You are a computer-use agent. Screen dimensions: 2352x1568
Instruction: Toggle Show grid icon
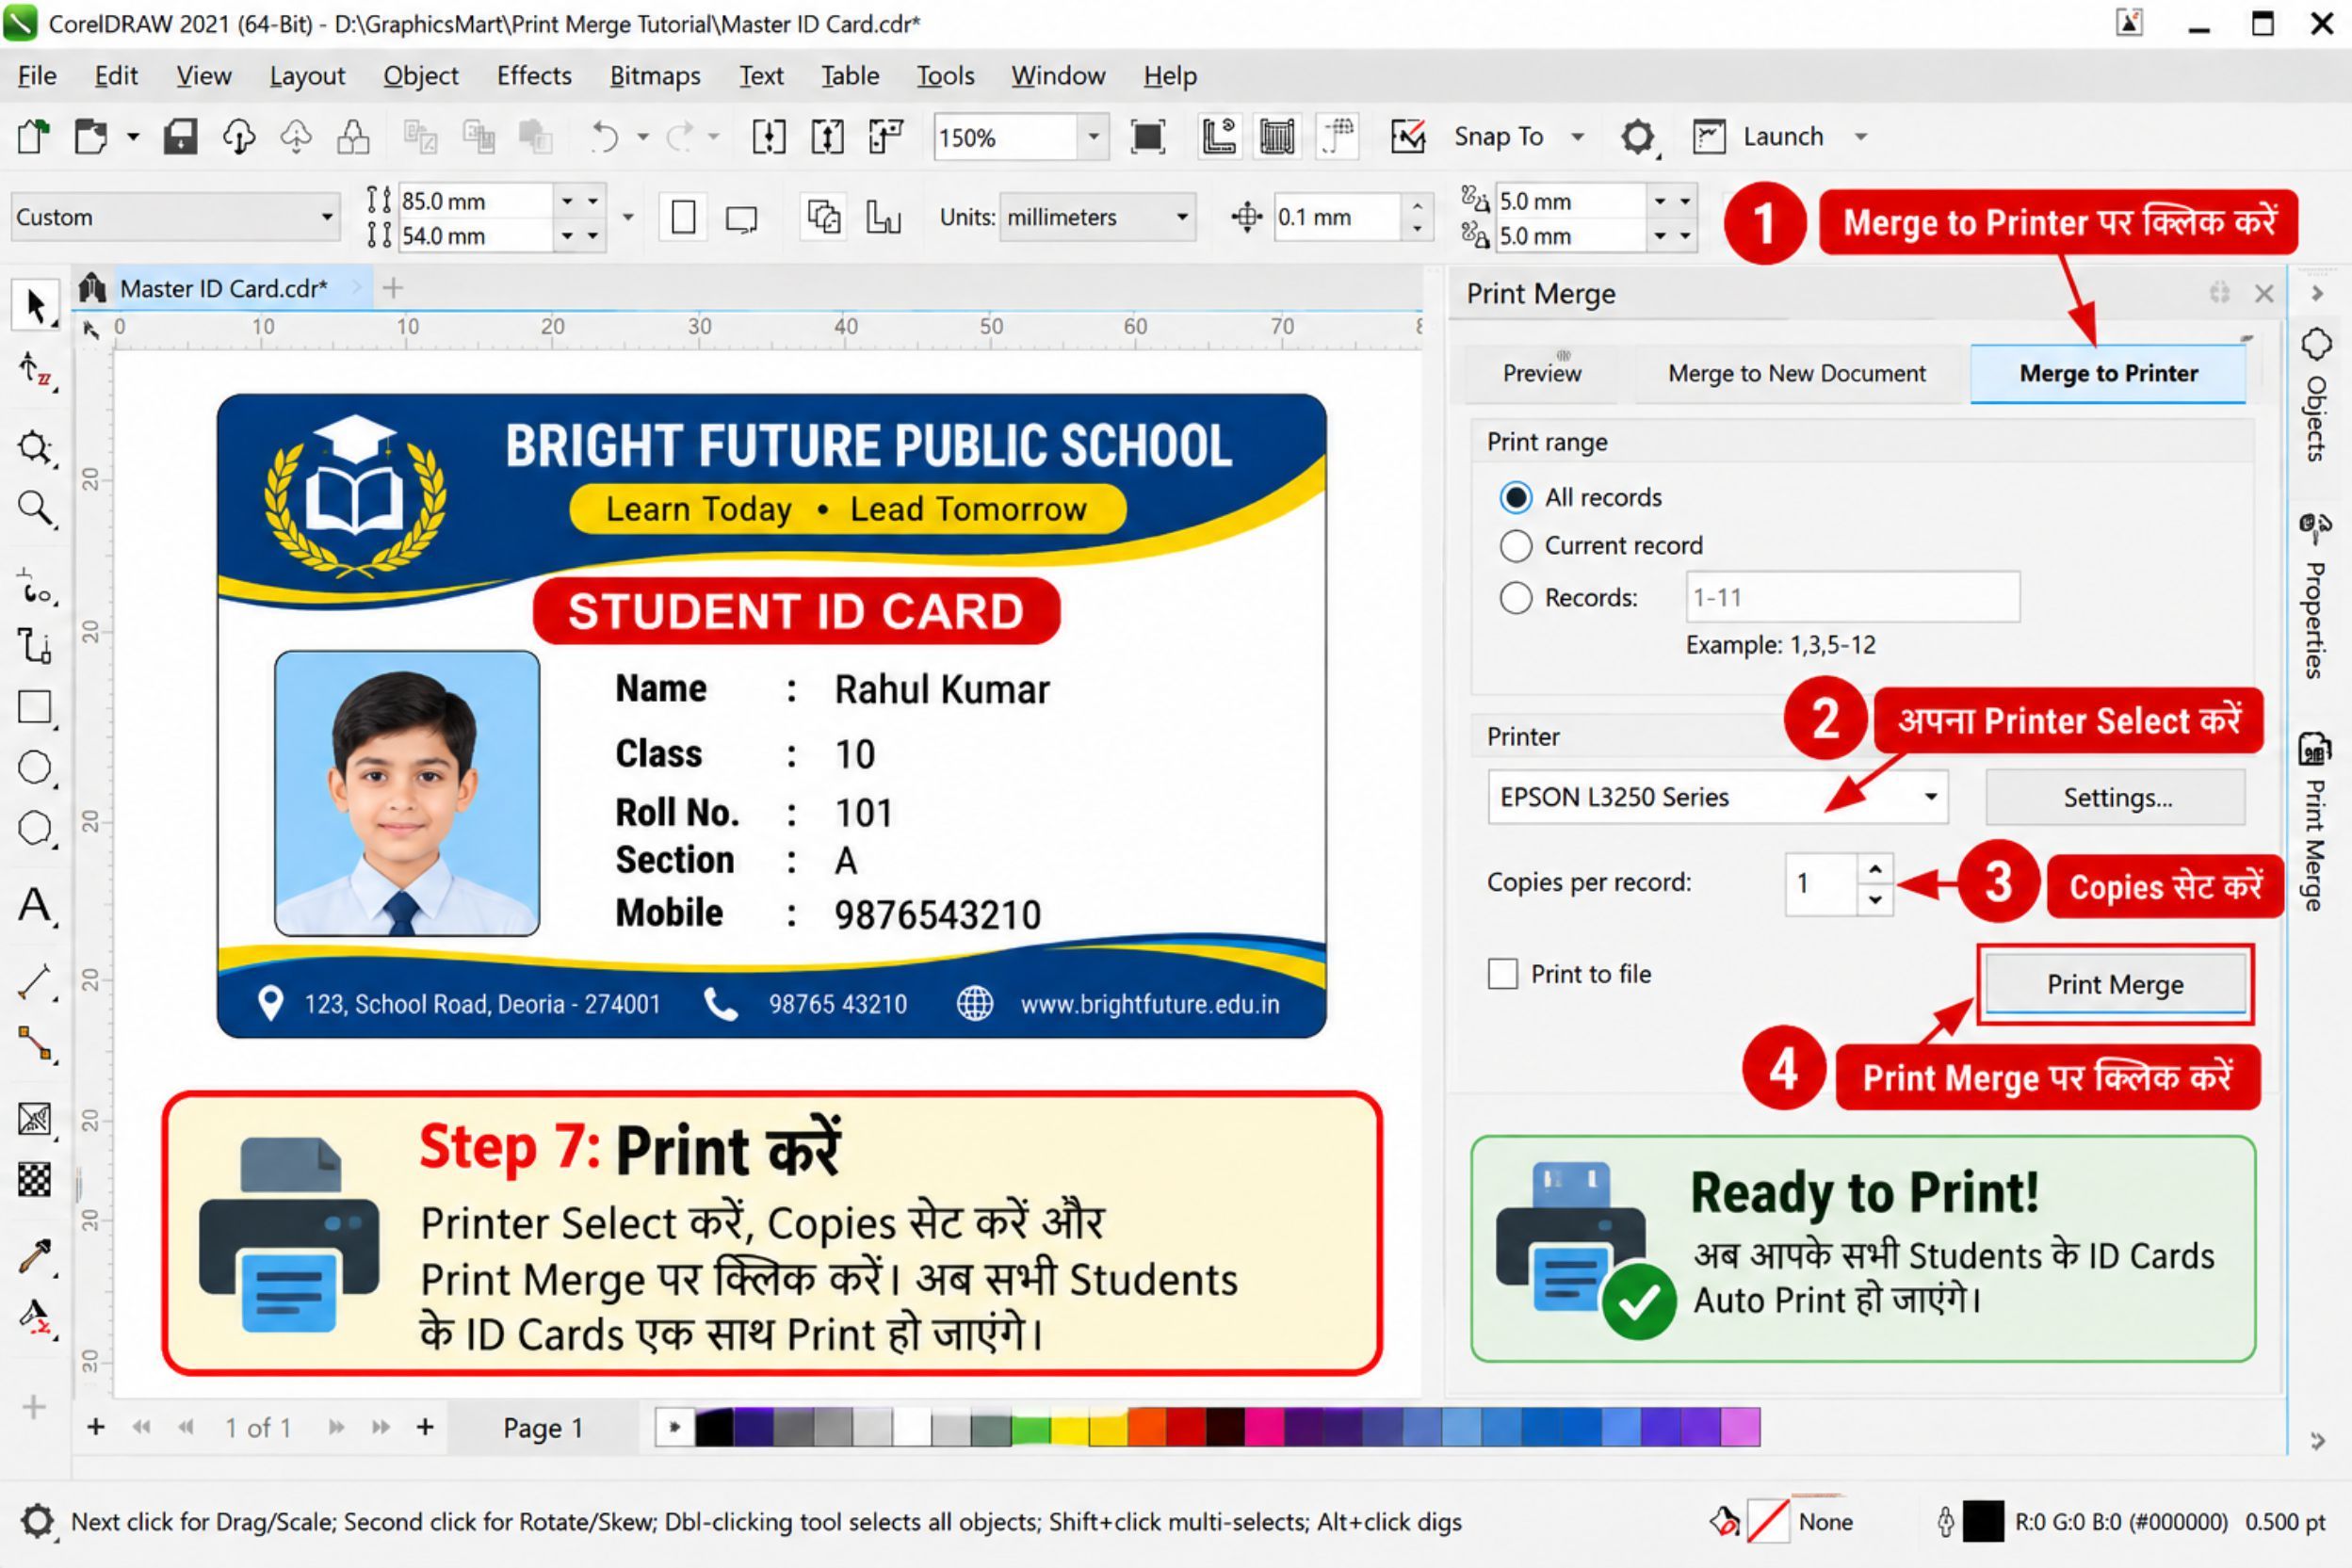click(x=1277, y=136)
